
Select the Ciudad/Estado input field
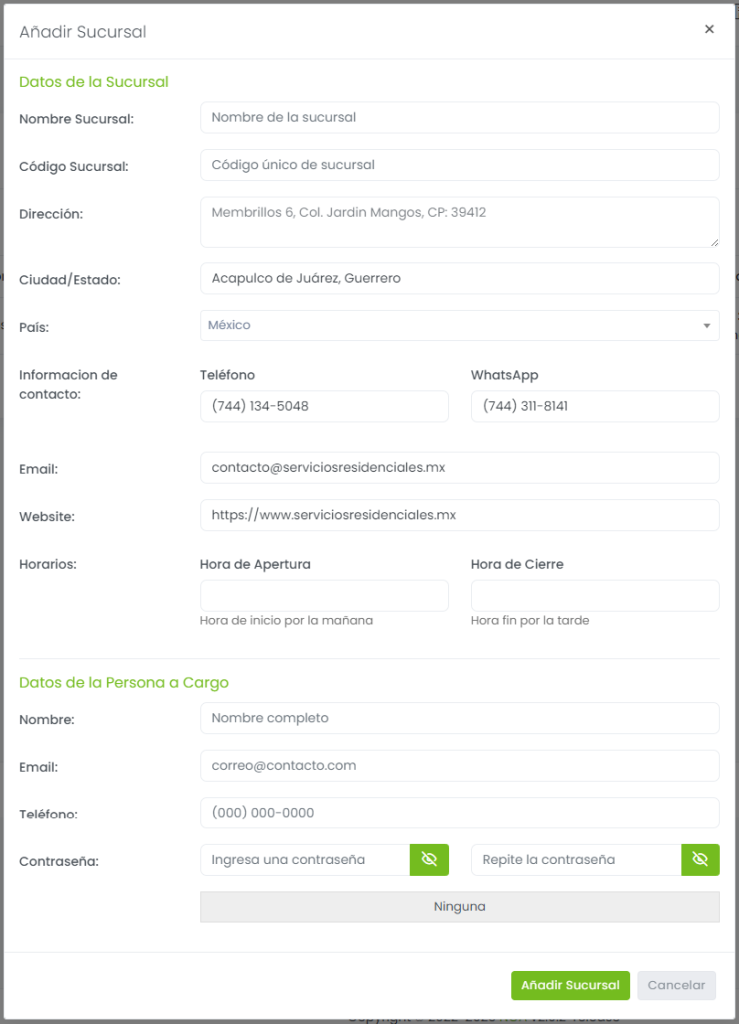point(460,278)
